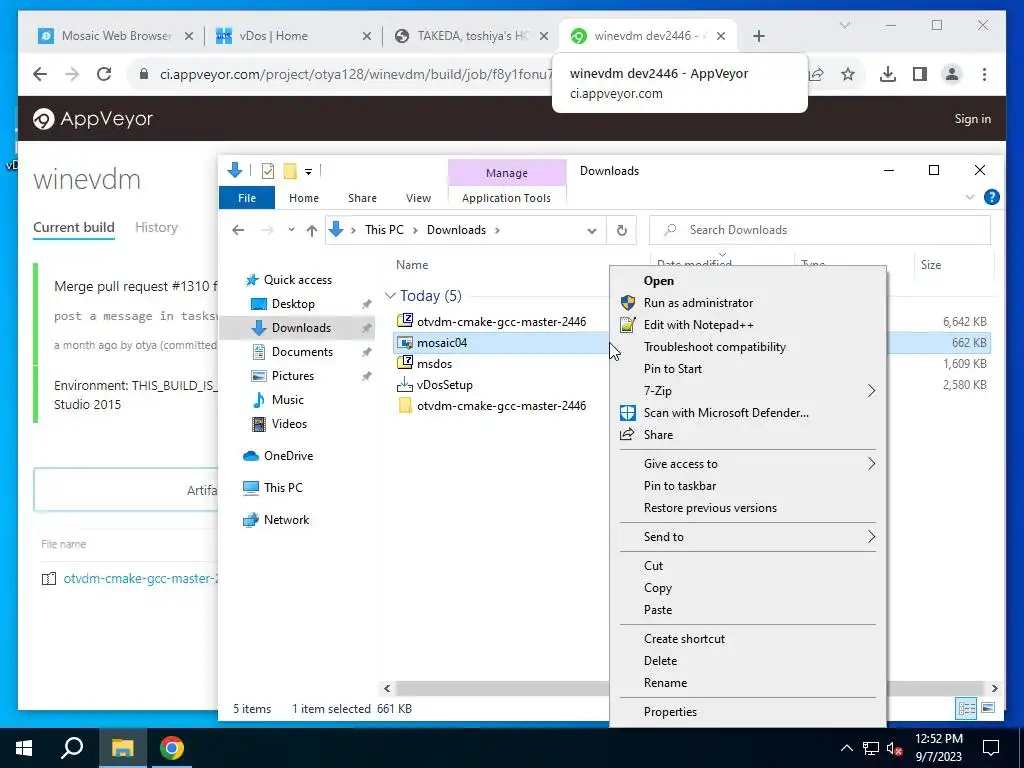
Task: Go back in File Explorer
Action: click(238, 230)
